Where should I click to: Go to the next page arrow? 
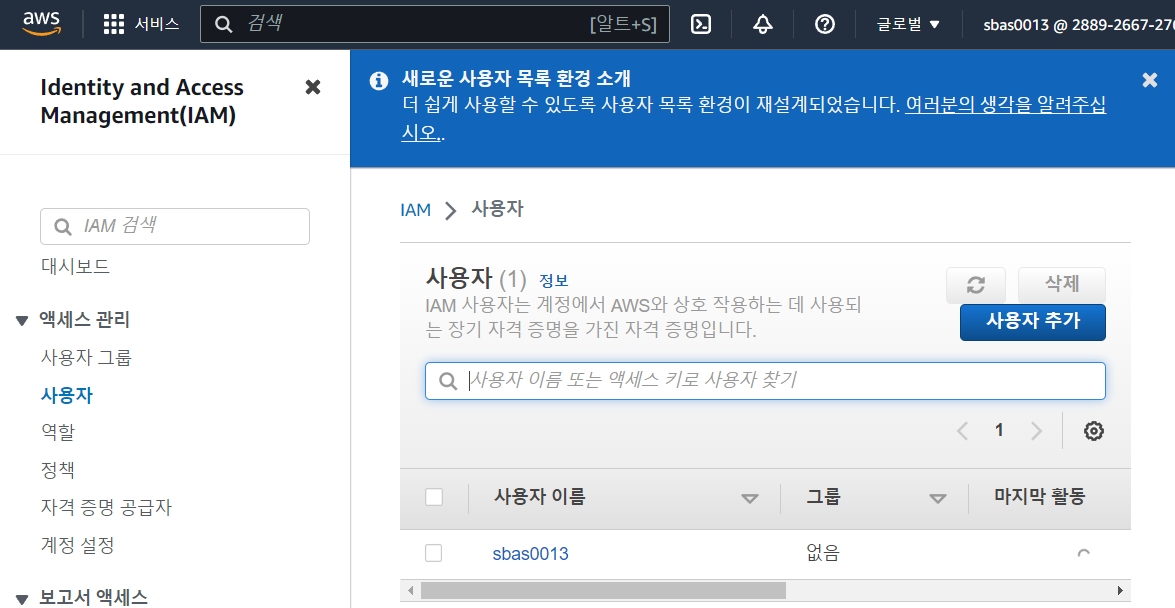click(1036, 430)
